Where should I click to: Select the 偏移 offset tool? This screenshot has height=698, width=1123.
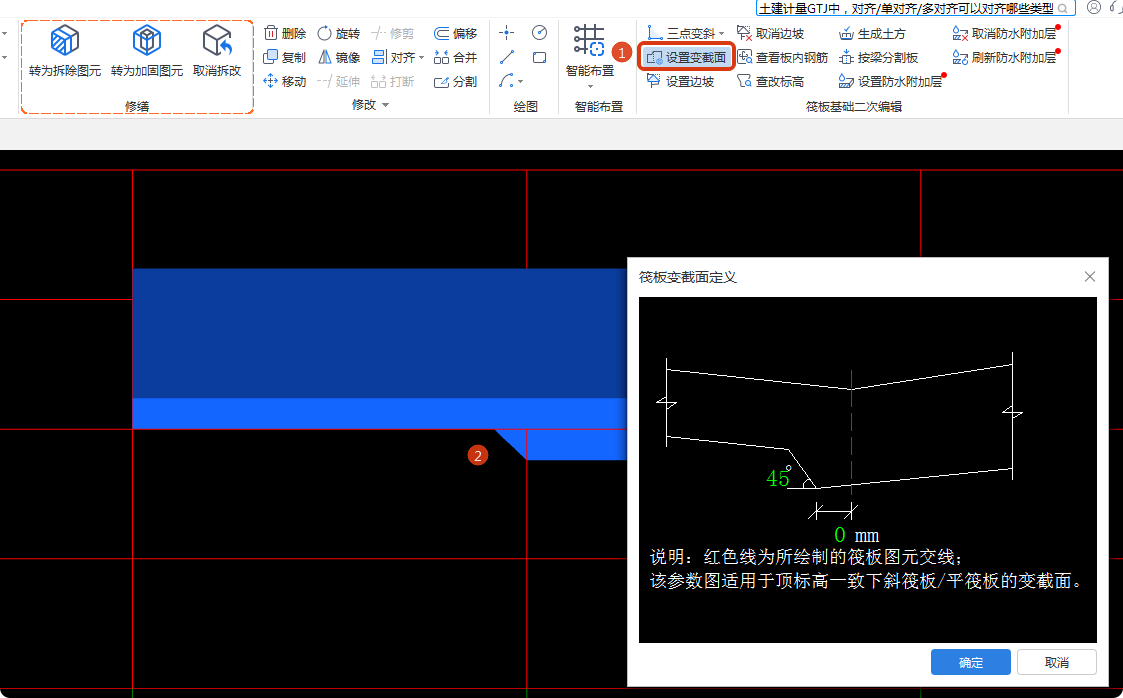coord(456,34)
